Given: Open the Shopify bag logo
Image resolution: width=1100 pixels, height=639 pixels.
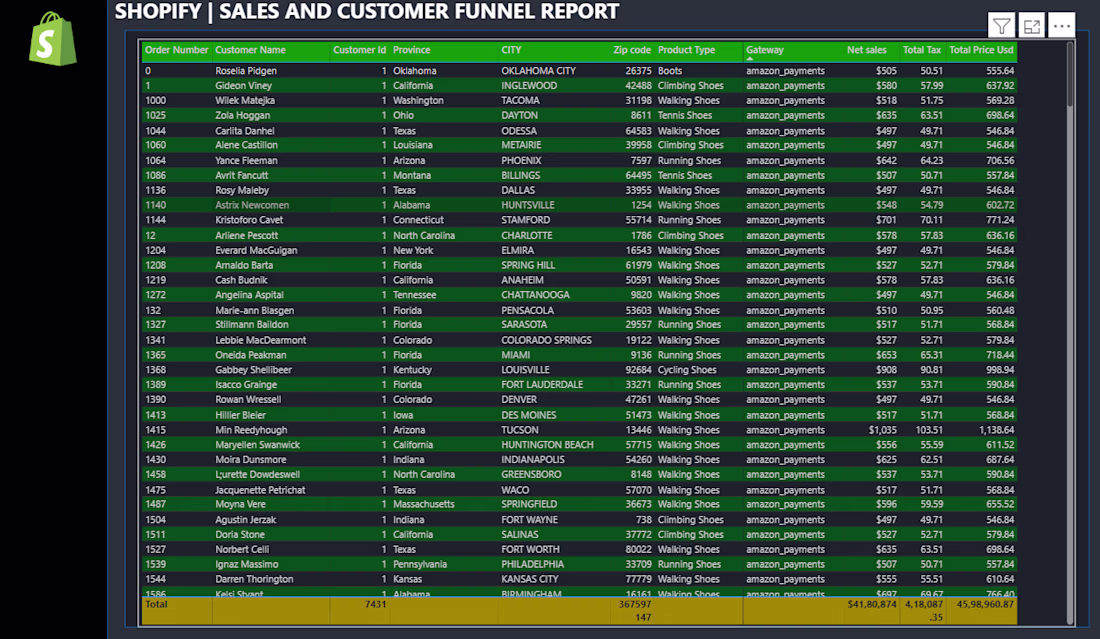Looking at the screenshot, I should (52, 39).
